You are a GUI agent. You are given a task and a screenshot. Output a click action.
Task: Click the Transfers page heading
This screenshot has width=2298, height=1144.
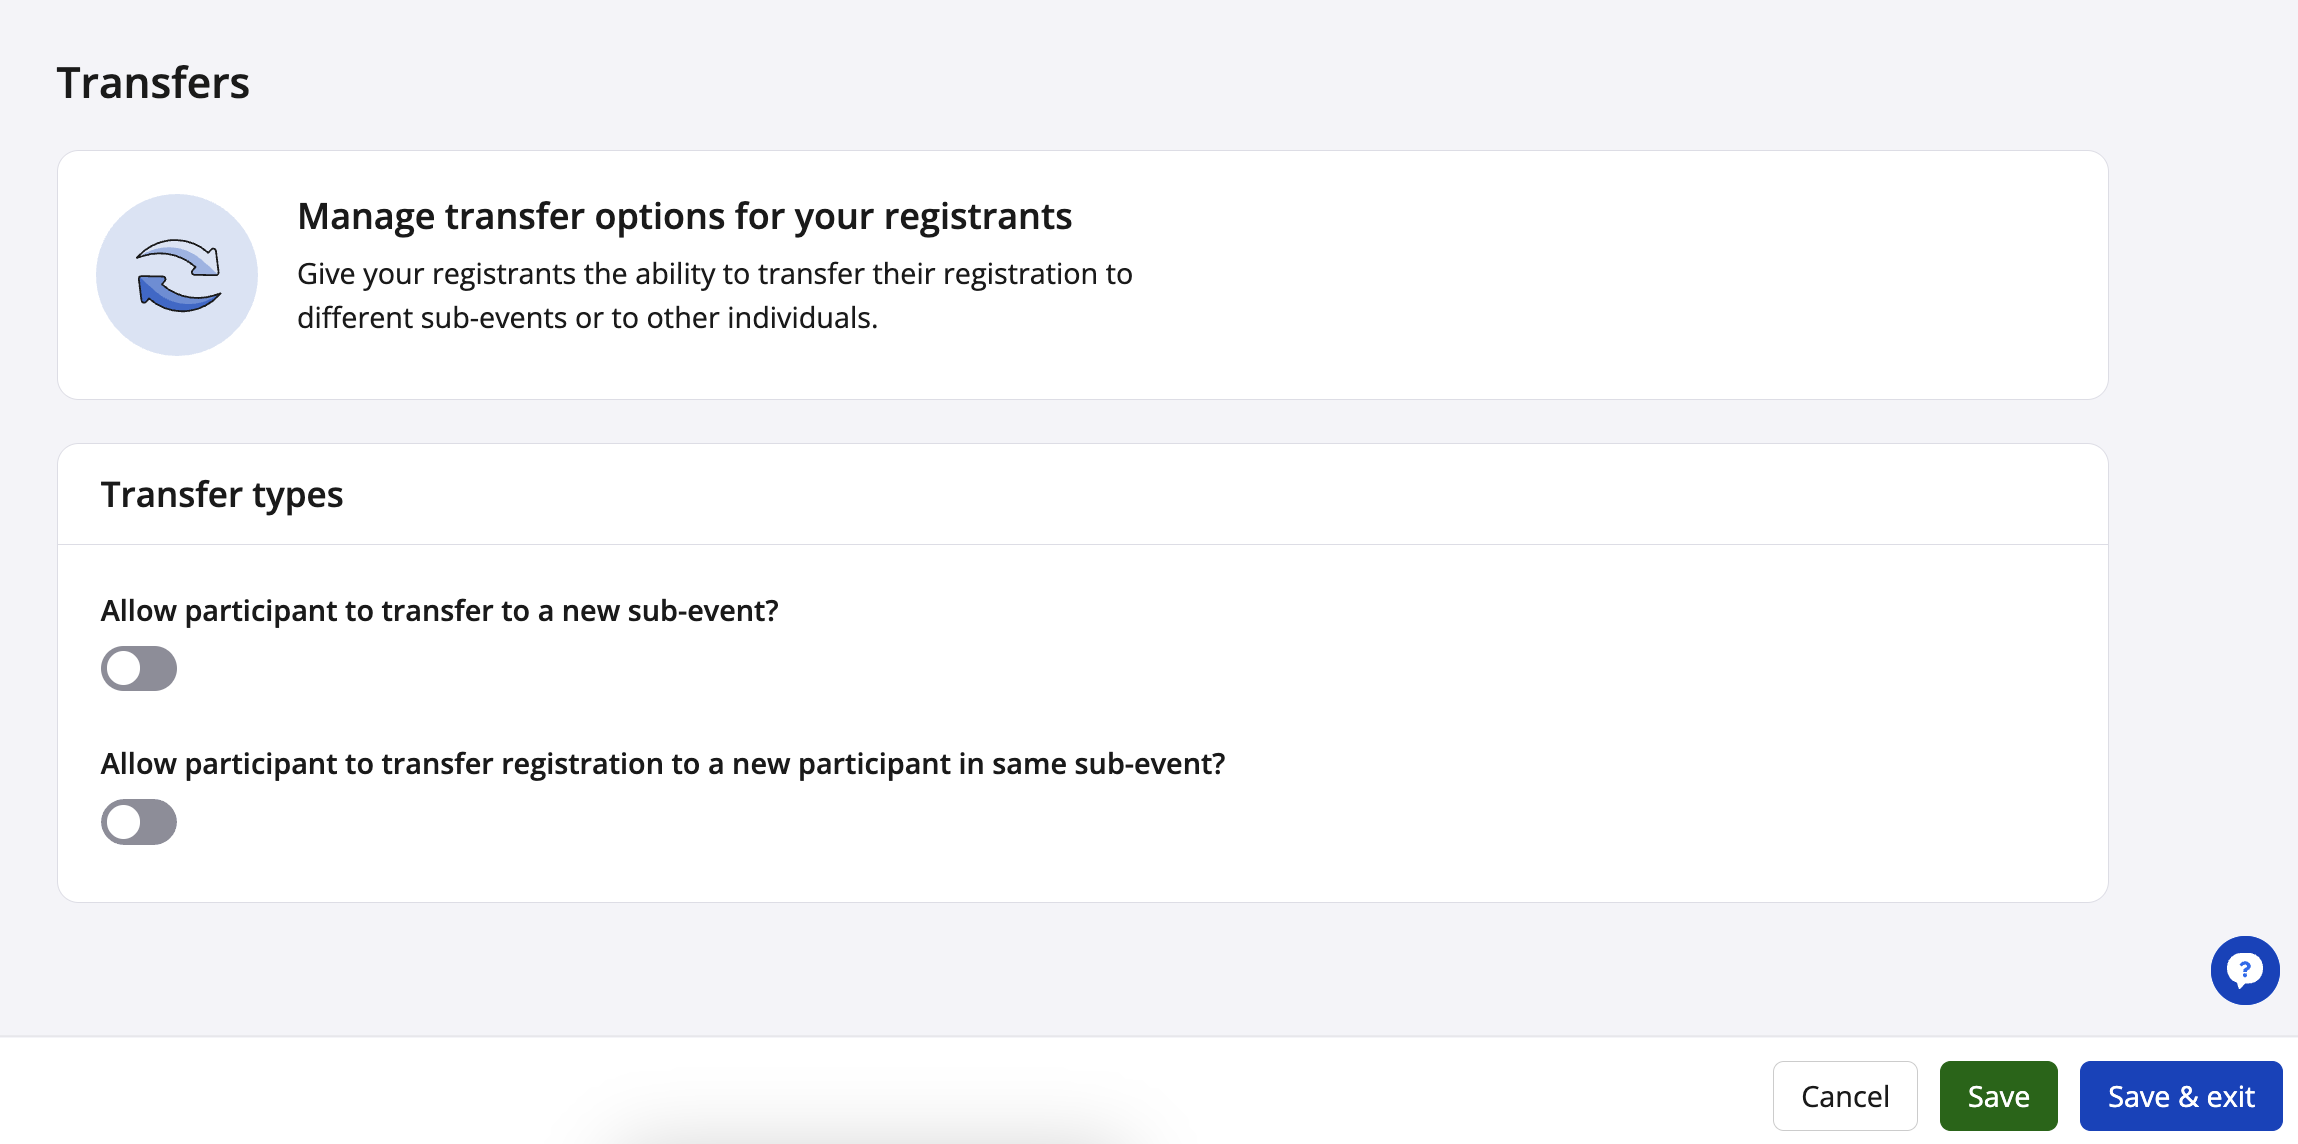coord(153,83)
